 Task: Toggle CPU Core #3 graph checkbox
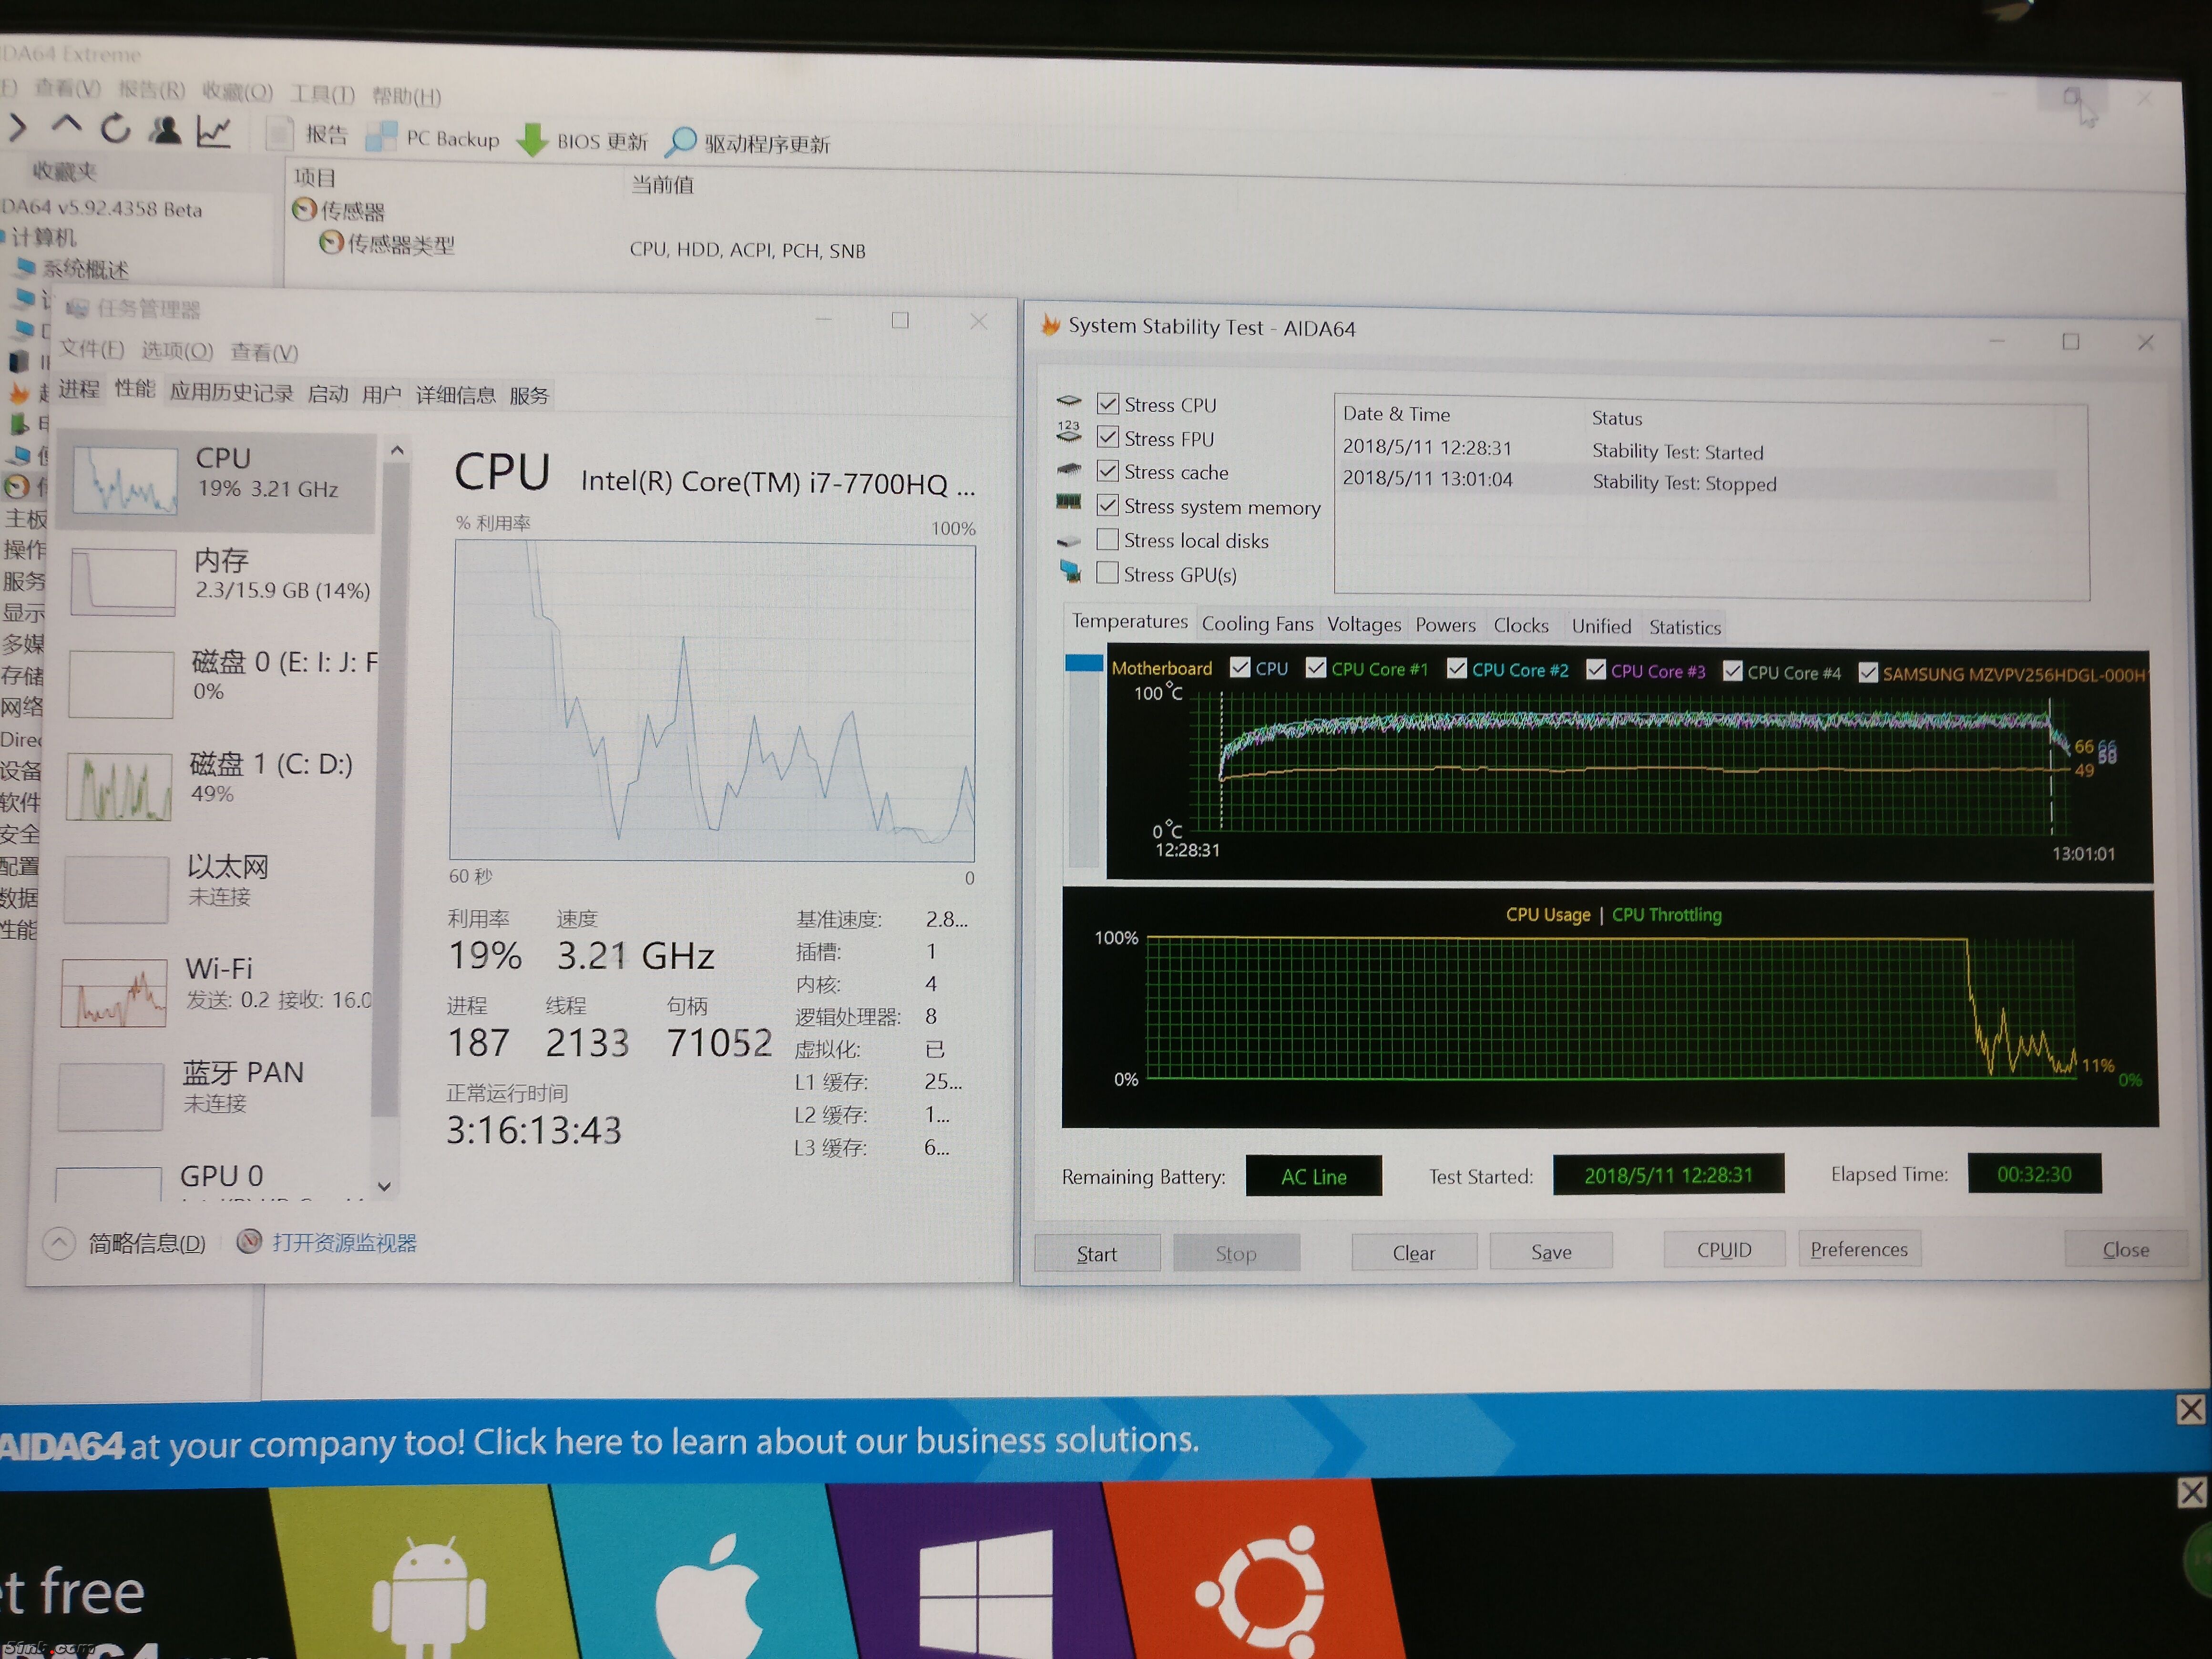pyautogui.click(x=1596, y=670)
